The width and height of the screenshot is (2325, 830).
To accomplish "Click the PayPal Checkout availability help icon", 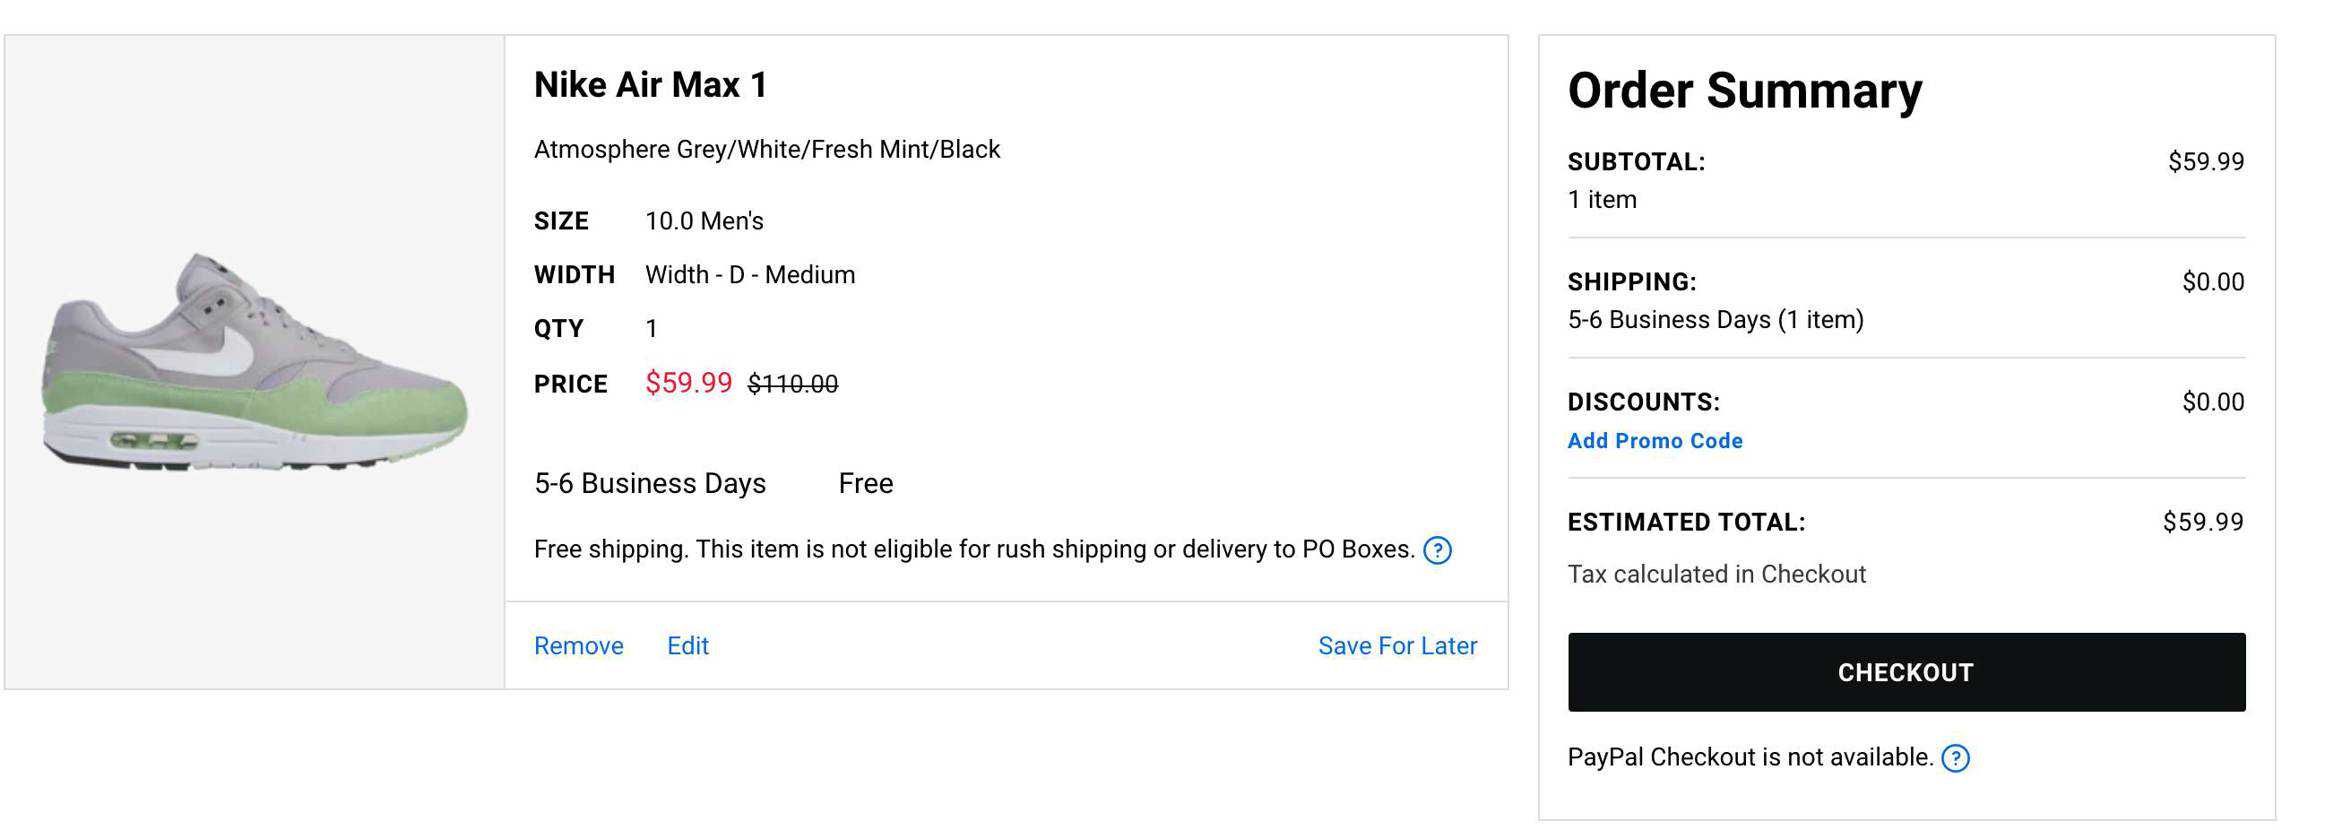I will (x=1955, y=758).
